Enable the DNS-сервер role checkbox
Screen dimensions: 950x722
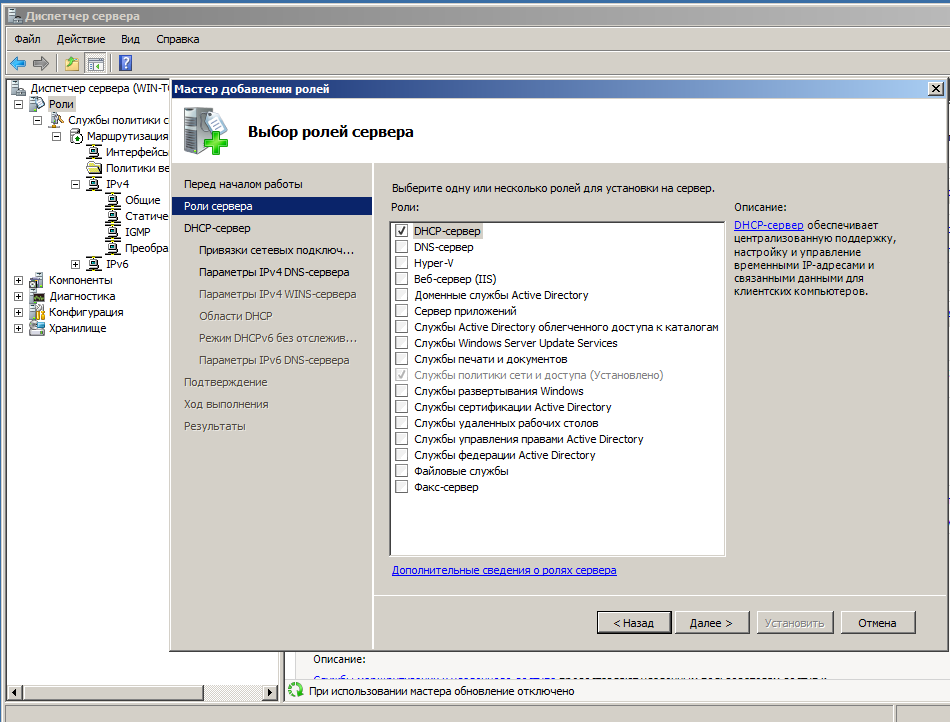pos(401,247)
